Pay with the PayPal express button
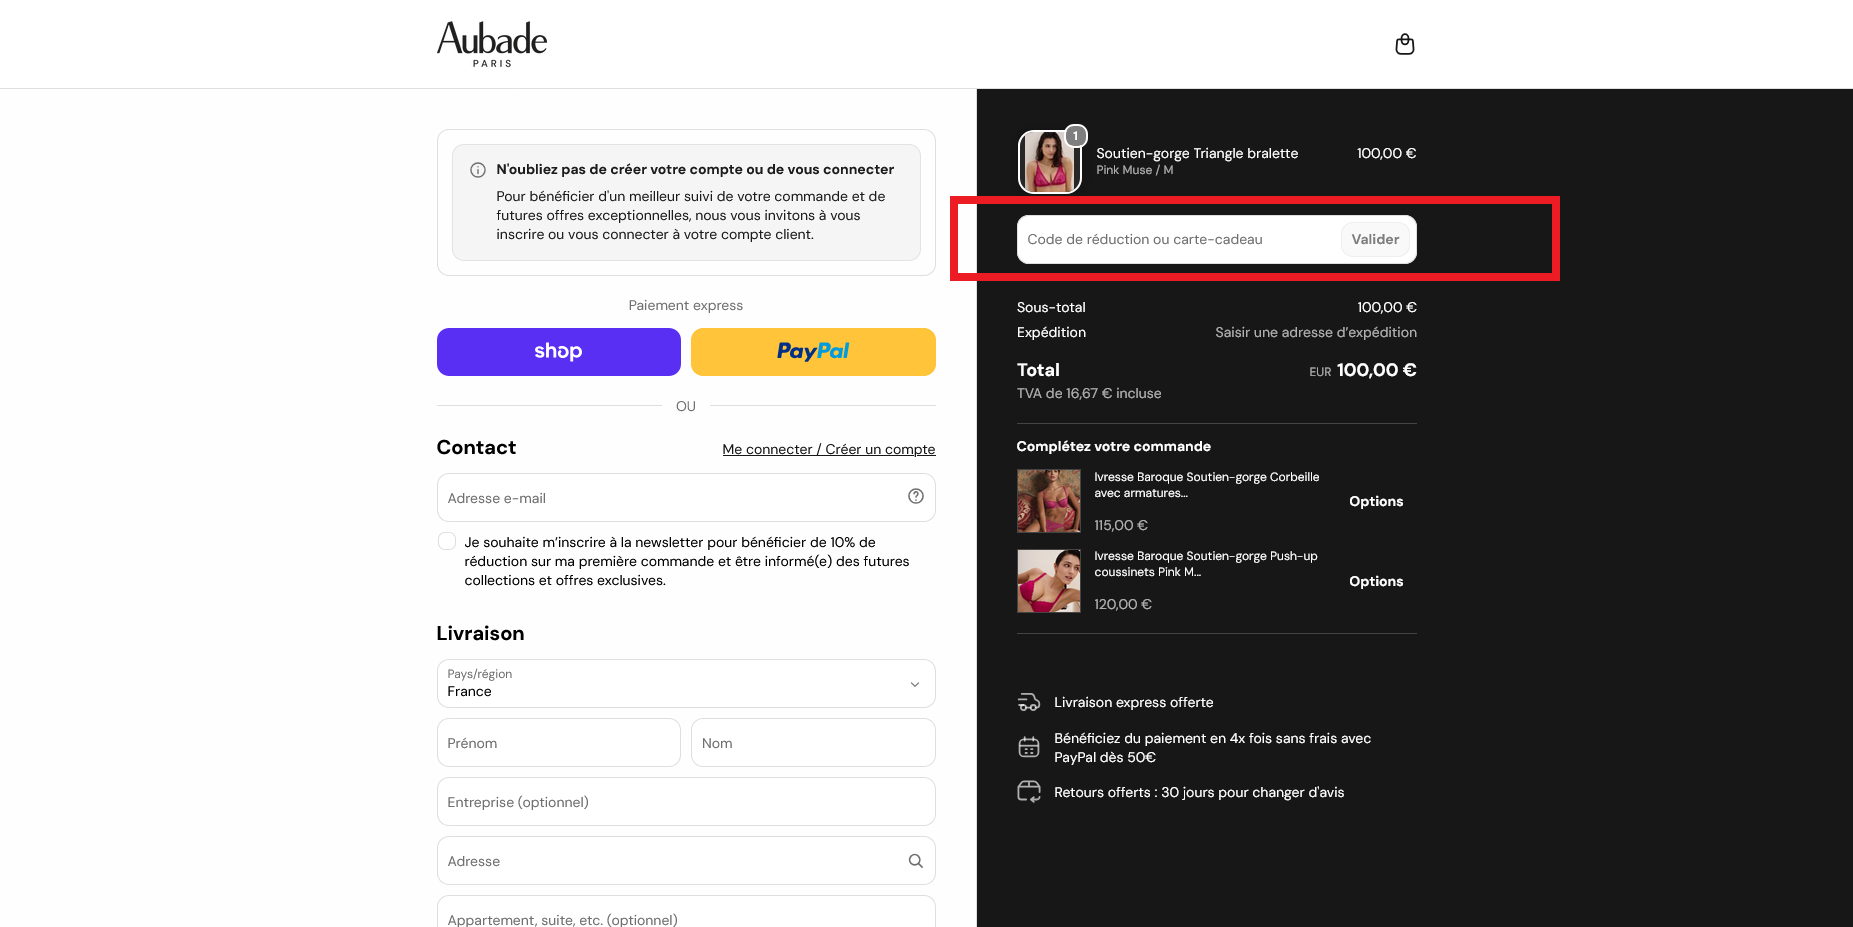1853x927 pixels. [x=813, y=352]
